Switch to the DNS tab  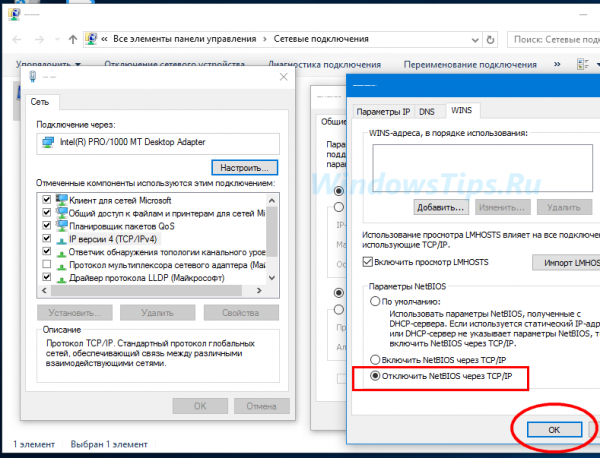427,112
